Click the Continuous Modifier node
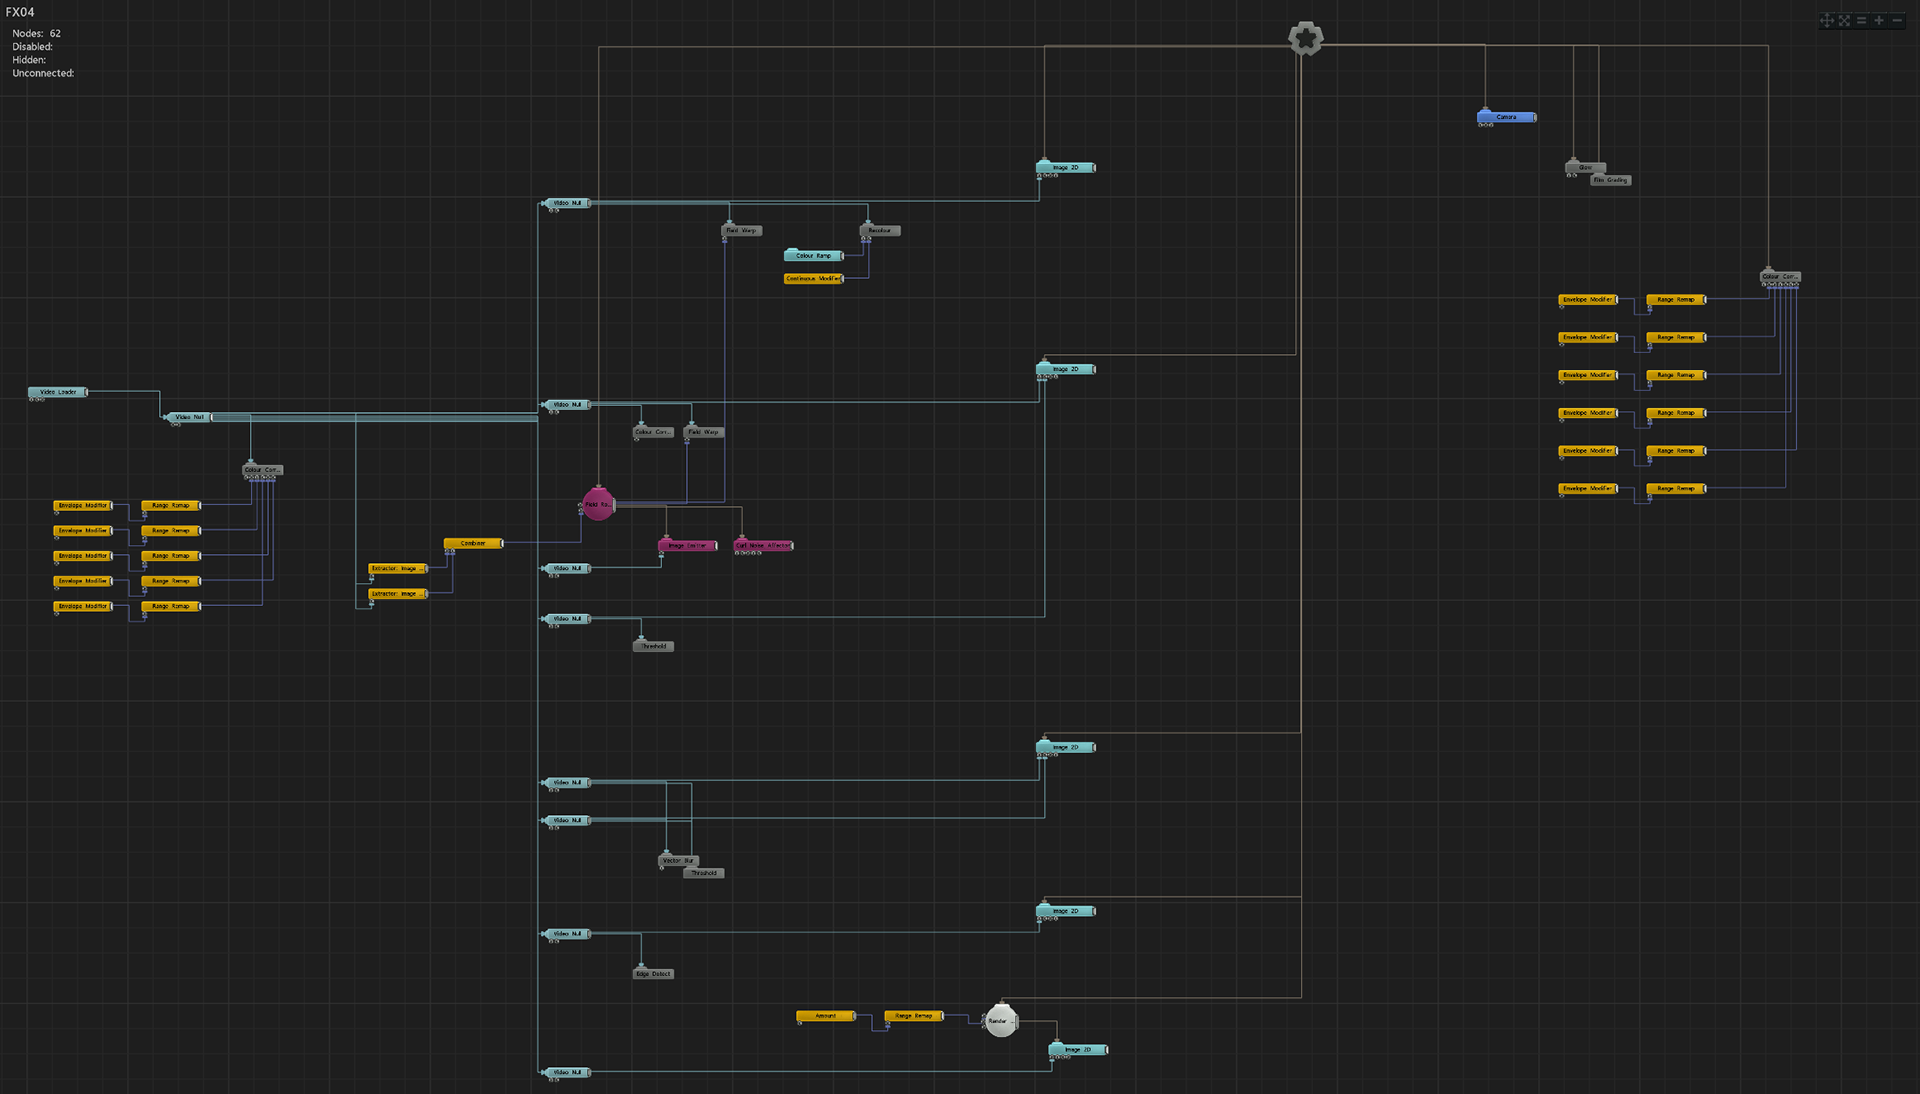 pyautogui.click(x=813, y=279)
